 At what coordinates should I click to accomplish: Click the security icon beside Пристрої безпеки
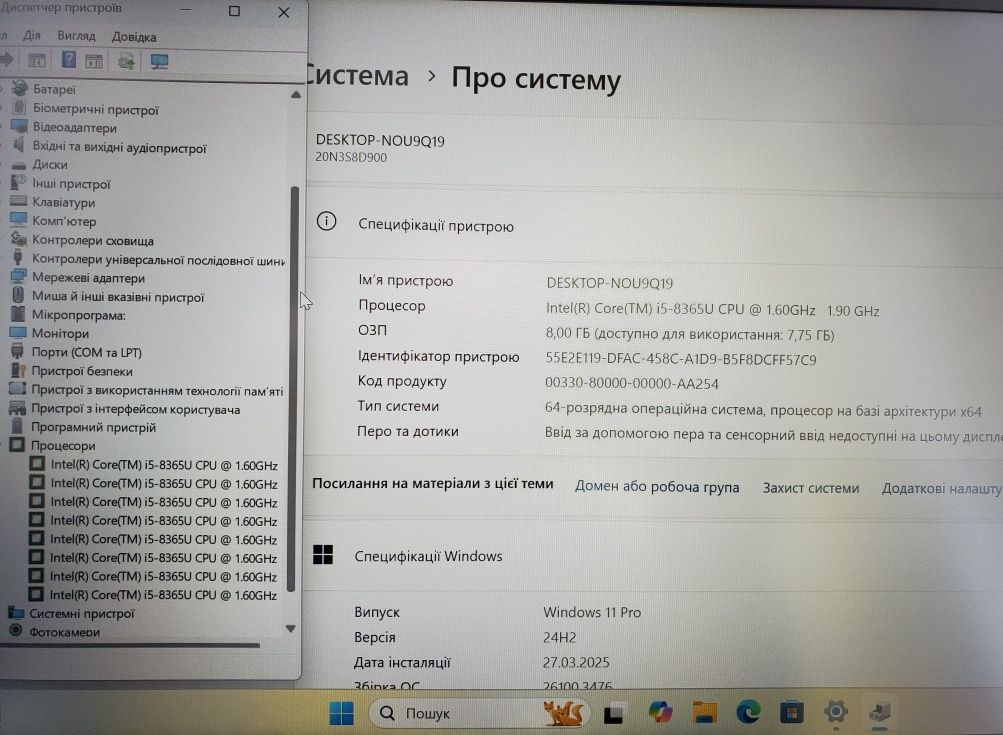[x=18, y=370]
